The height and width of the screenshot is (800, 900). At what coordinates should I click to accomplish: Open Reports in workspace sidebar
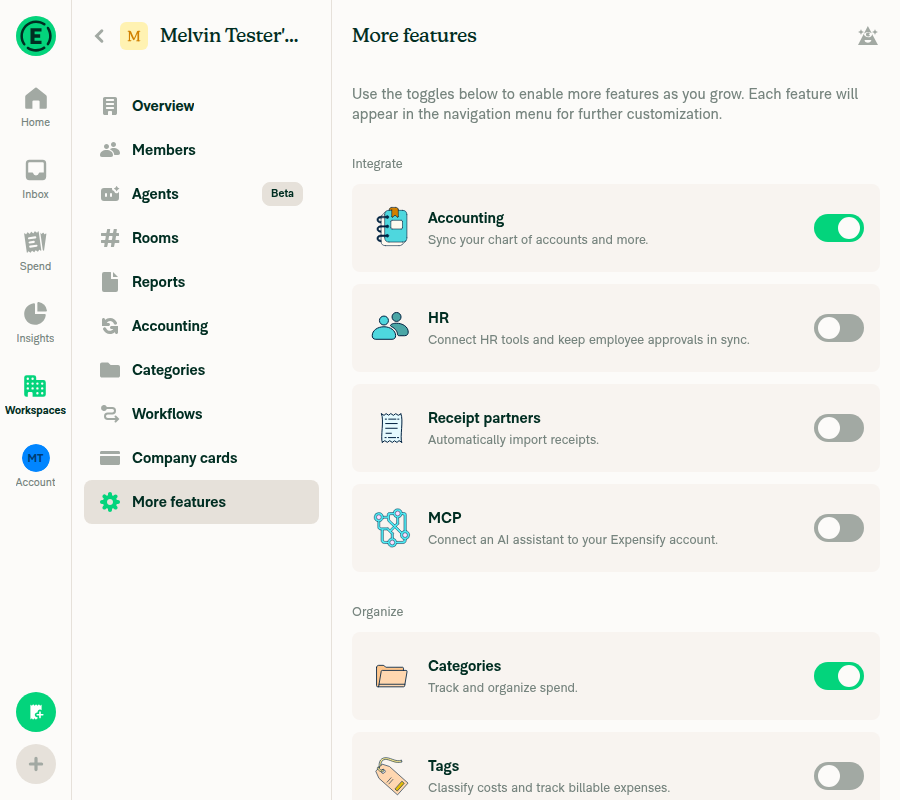[201, 282]
